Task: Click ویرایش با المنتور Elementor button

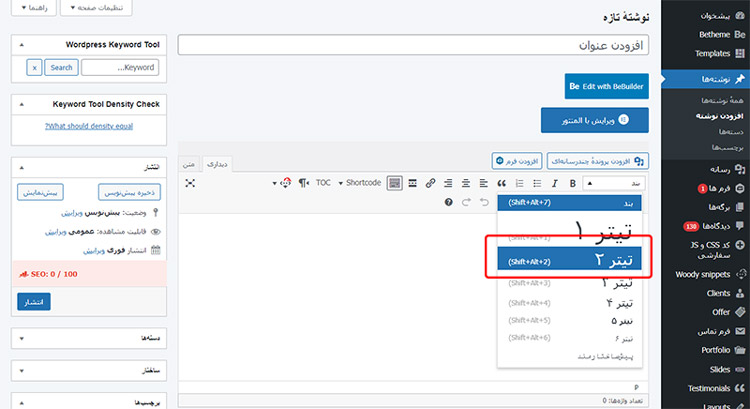Action: point(595,120)
